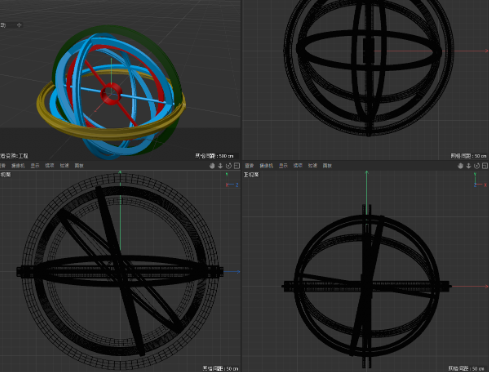Click rotate camera icon in bottom-right viewport header
Image resolution: width=489 pixels, height=372 pixels.
pos(477,166)
